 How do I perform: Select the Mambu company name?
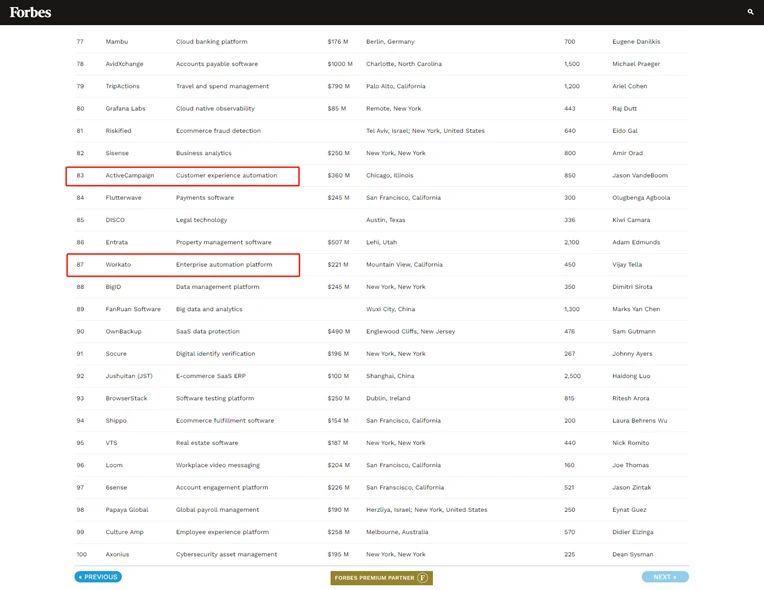[117, 42]
